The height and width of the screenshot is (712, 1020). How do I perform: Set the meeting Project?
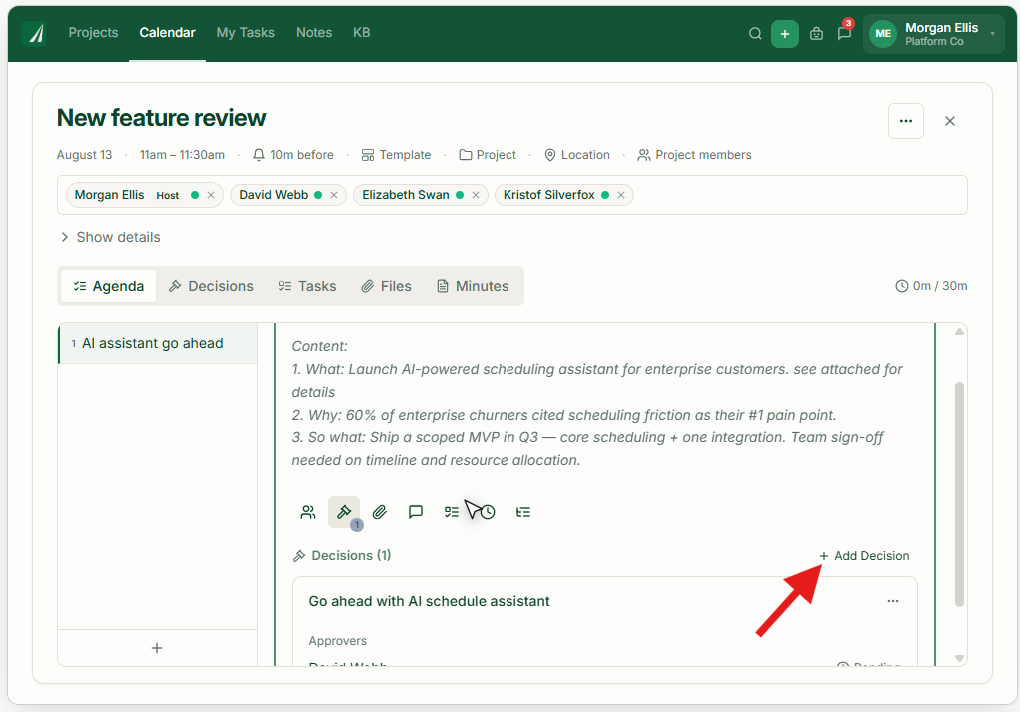pos(487,155)
